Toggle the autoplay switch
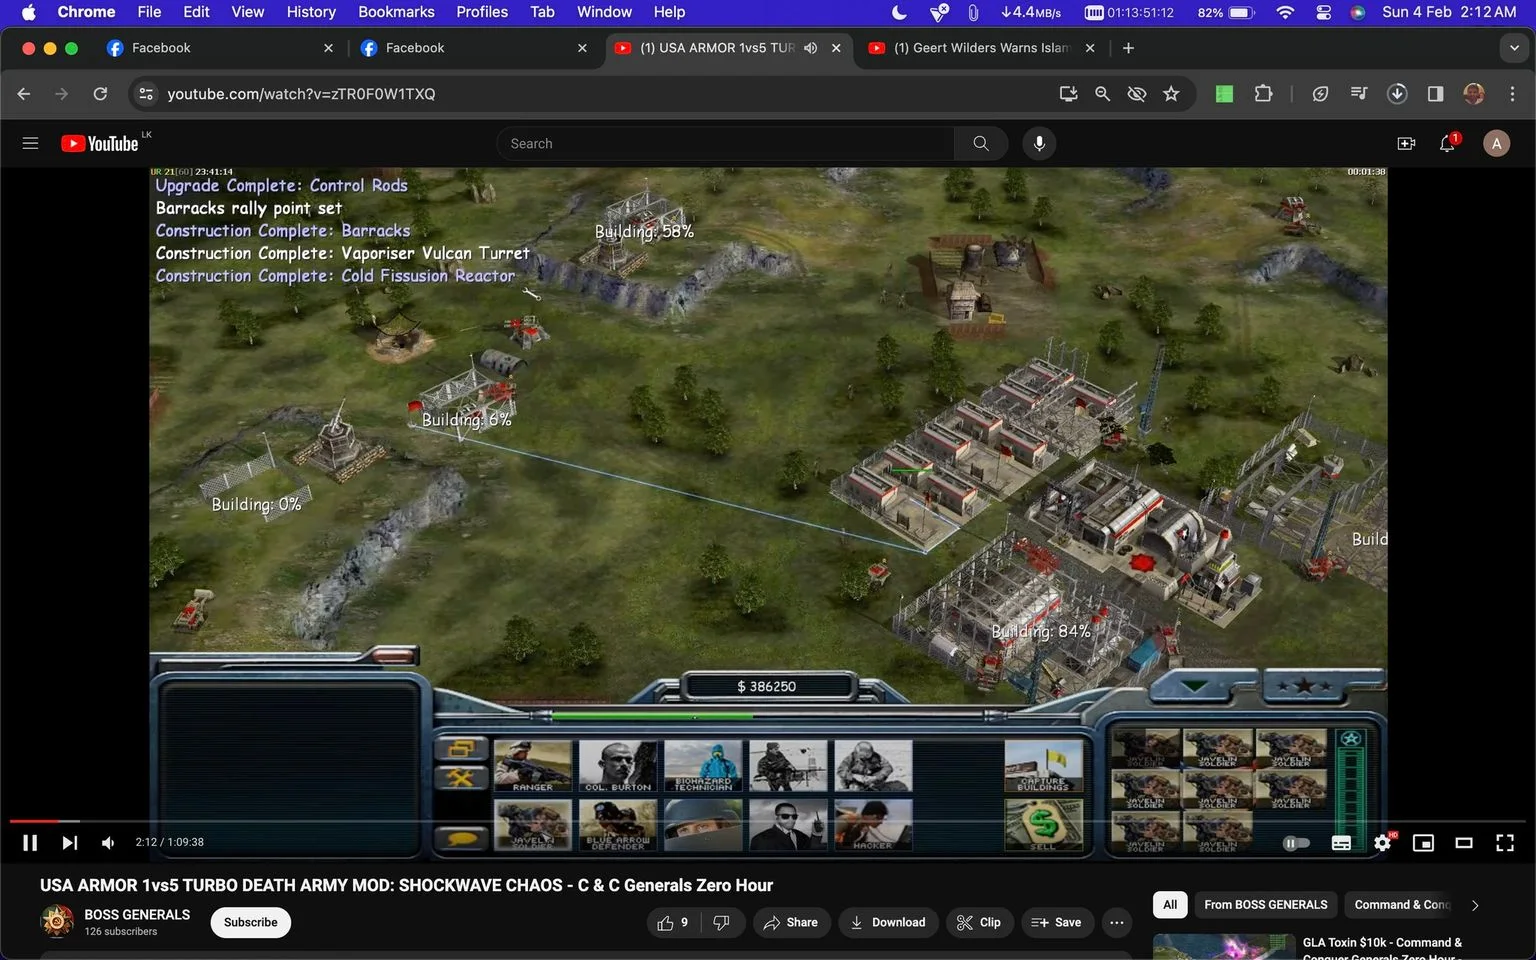Image resolution: width=1536 pixels, height=960 pixels. (x=1296, y=843)
